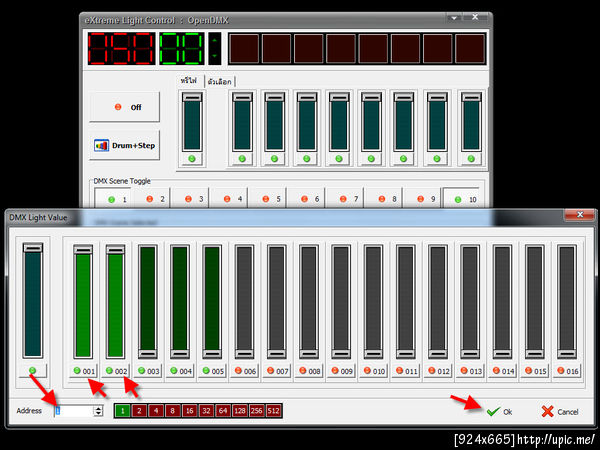
Task: Toggle address bit 512 box
Action: [x=273, y=411]
